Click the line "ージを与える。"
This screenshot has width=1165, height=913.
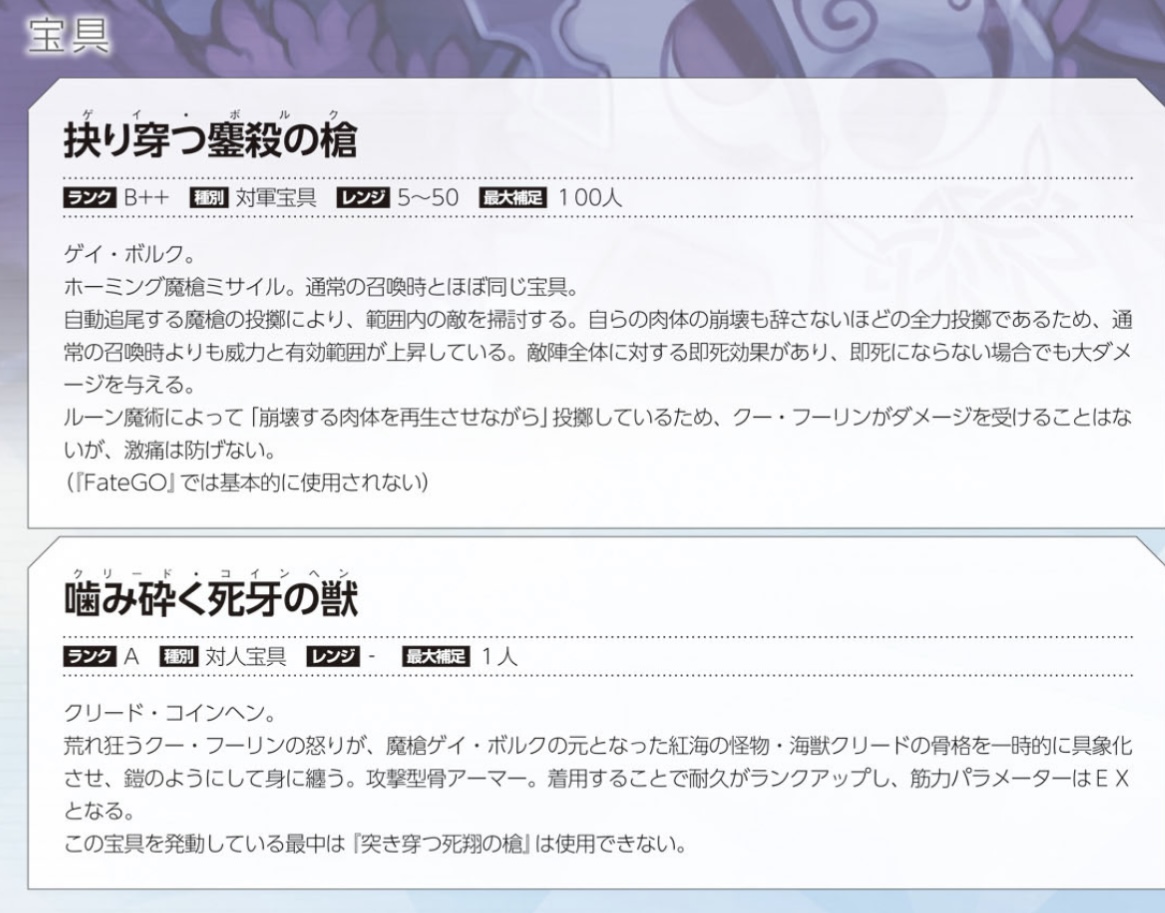point(130,385)
